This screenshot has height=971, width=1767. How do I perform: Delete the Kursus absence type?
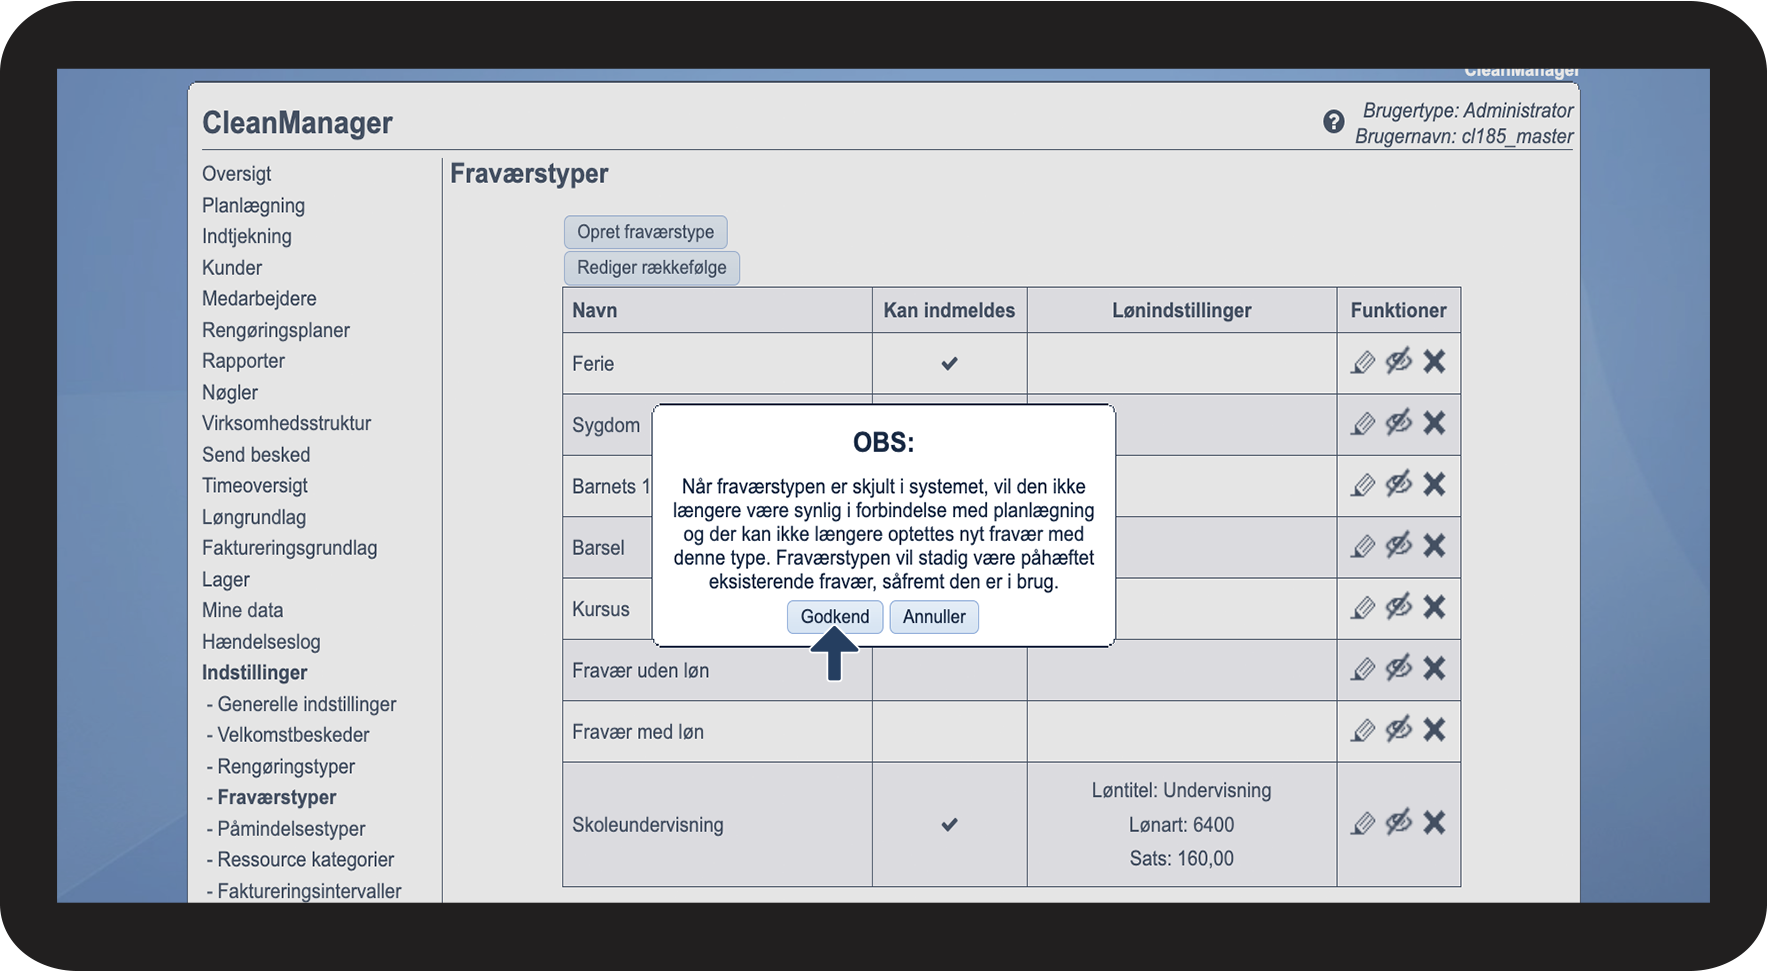(1434, 607)
